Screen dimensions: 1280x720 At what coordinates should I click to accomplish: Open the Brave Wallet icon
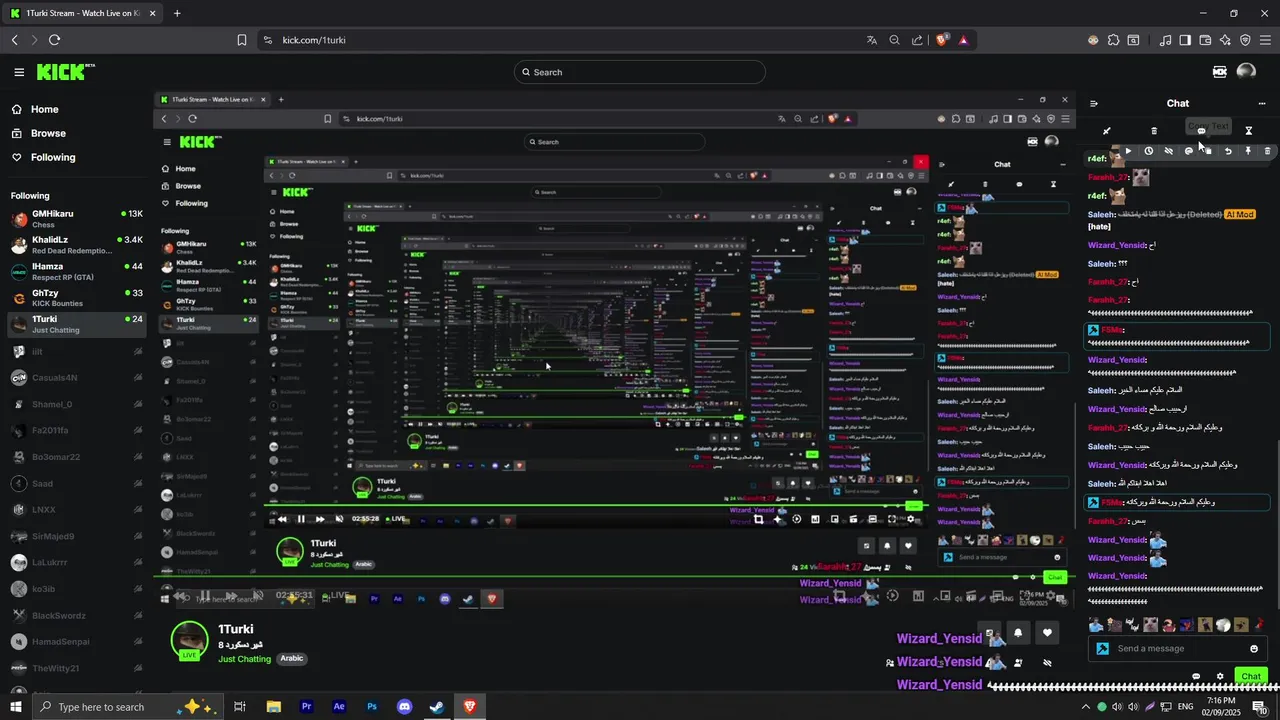[x=1206, y=40]
